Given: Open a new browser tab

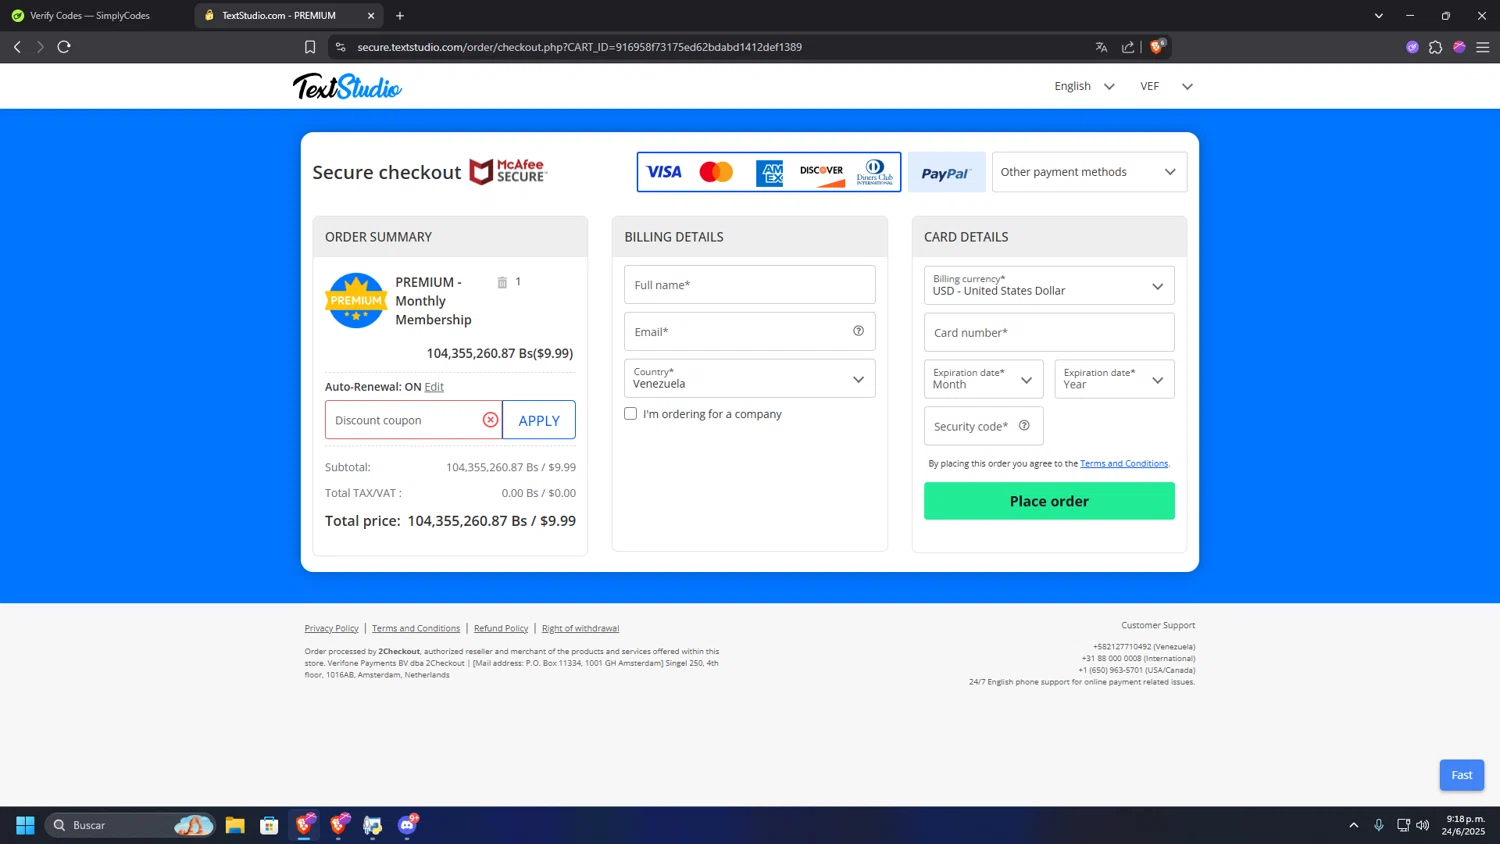Looking at the screenshot, I should [x=400, y=16].
